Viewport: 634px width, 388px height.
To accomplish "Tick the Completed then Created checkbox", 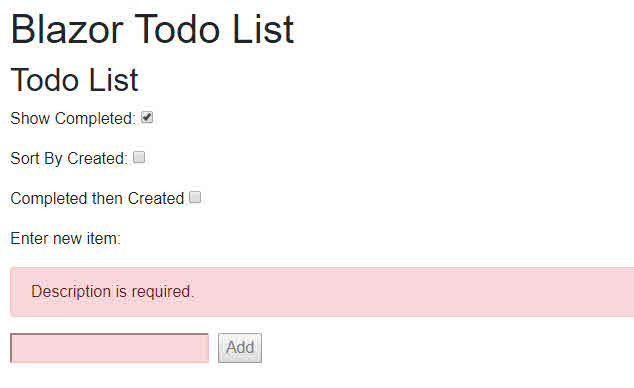I will tap(195, 197).
